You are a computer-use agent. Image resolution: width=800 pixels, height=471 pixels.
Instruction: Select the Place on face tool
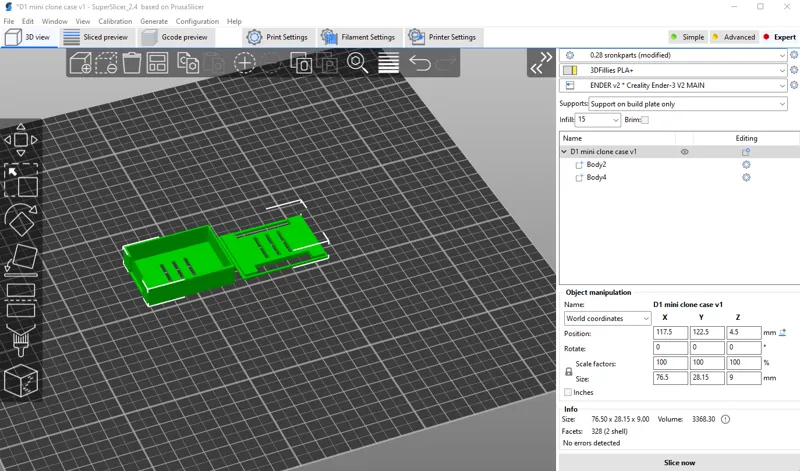(21, 259)
